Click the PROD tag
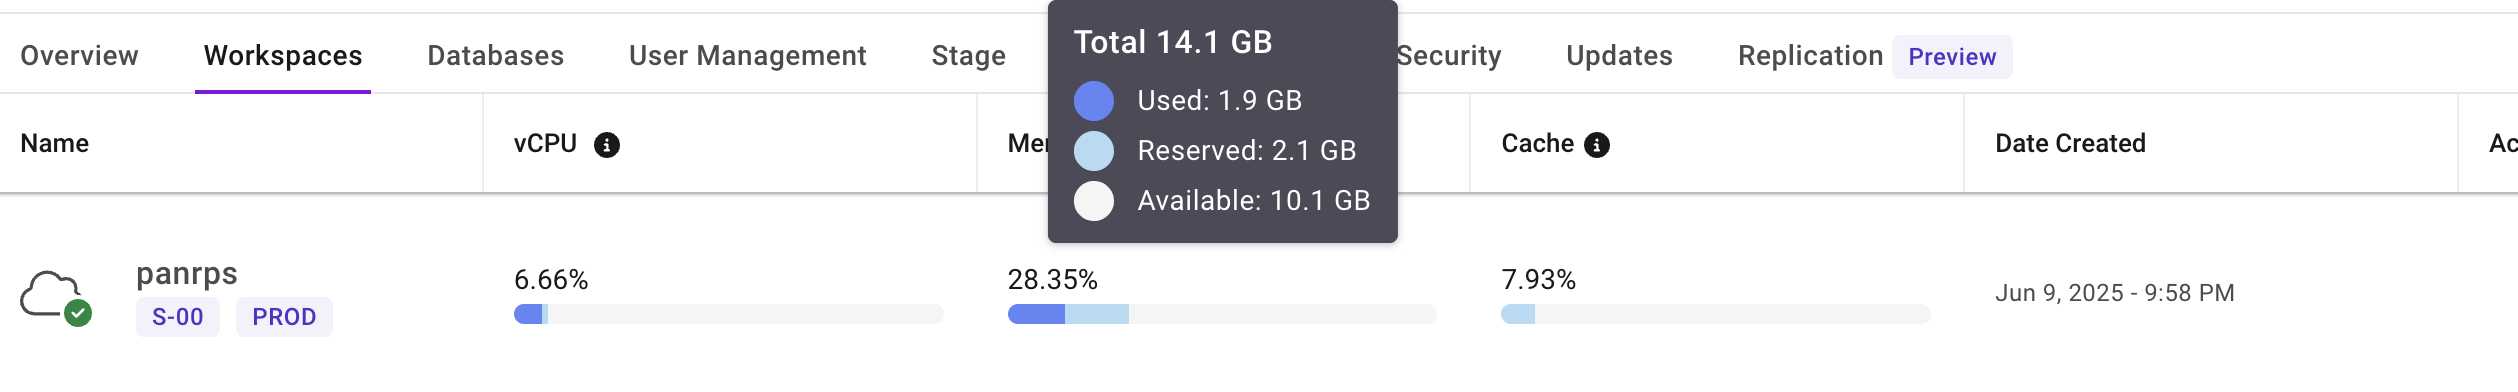 284,317
